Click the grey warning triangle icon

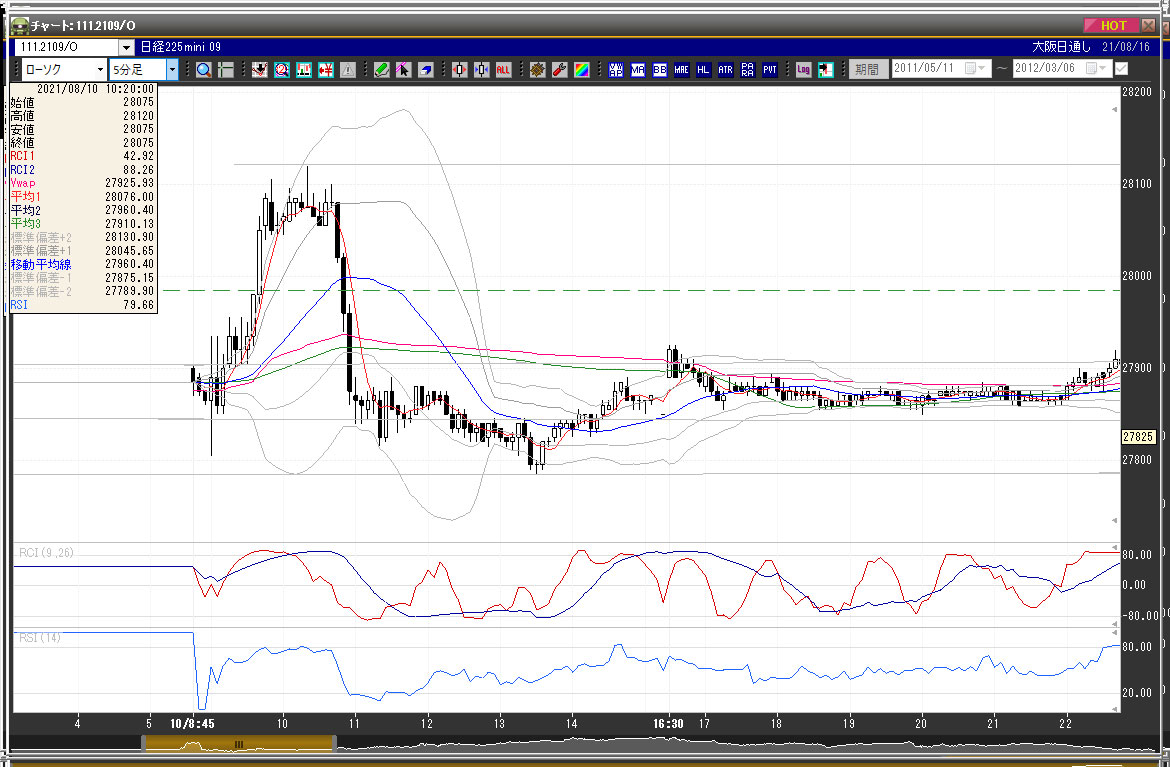pos(348,69)
